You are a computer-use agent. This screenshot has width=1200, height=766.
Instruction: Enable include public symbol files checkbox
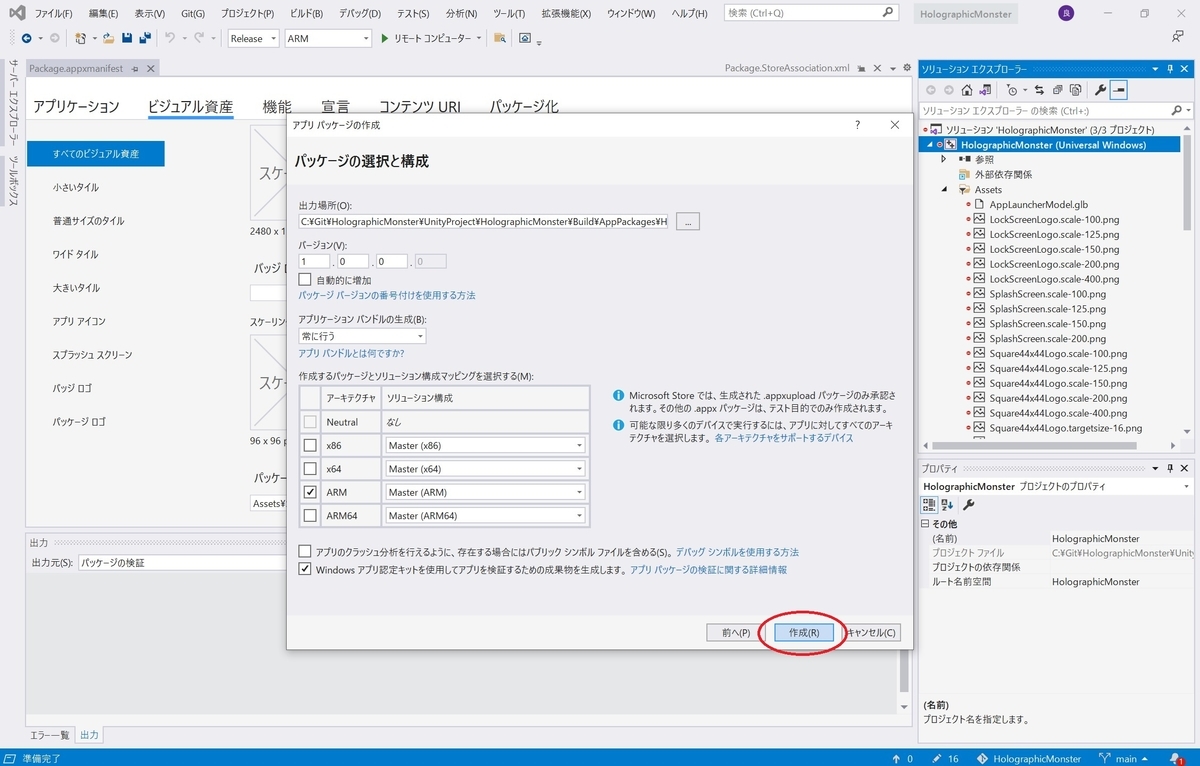point(306,552)
